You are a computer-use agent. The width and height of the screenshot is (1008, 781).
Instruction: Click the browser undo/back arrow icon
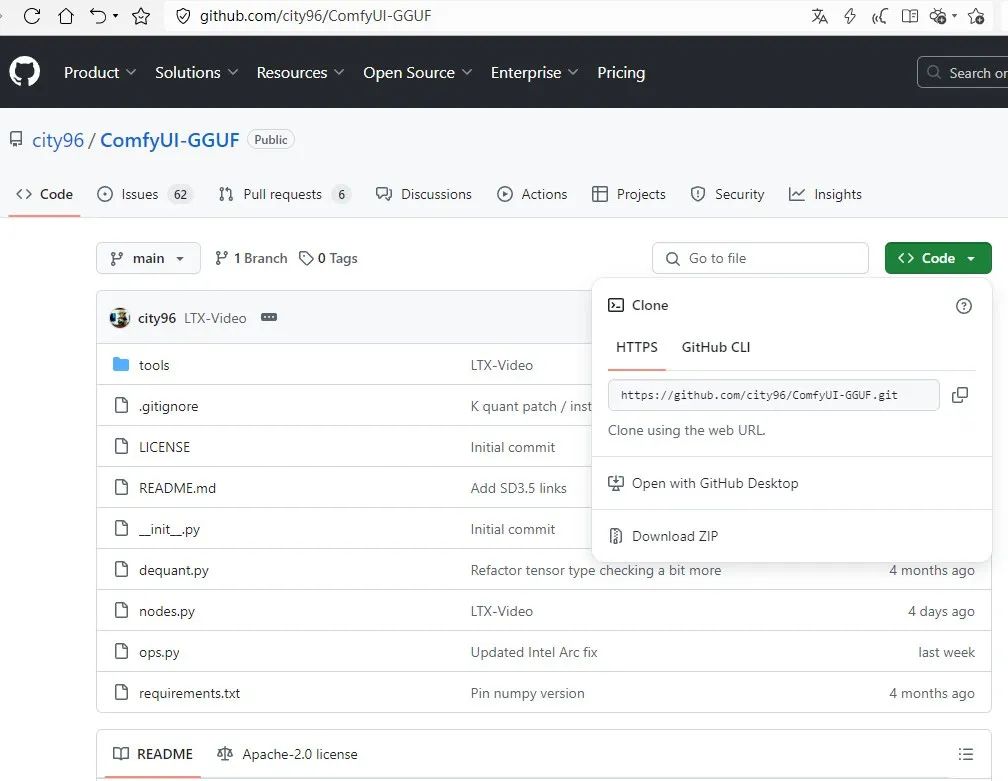point(98,16)
